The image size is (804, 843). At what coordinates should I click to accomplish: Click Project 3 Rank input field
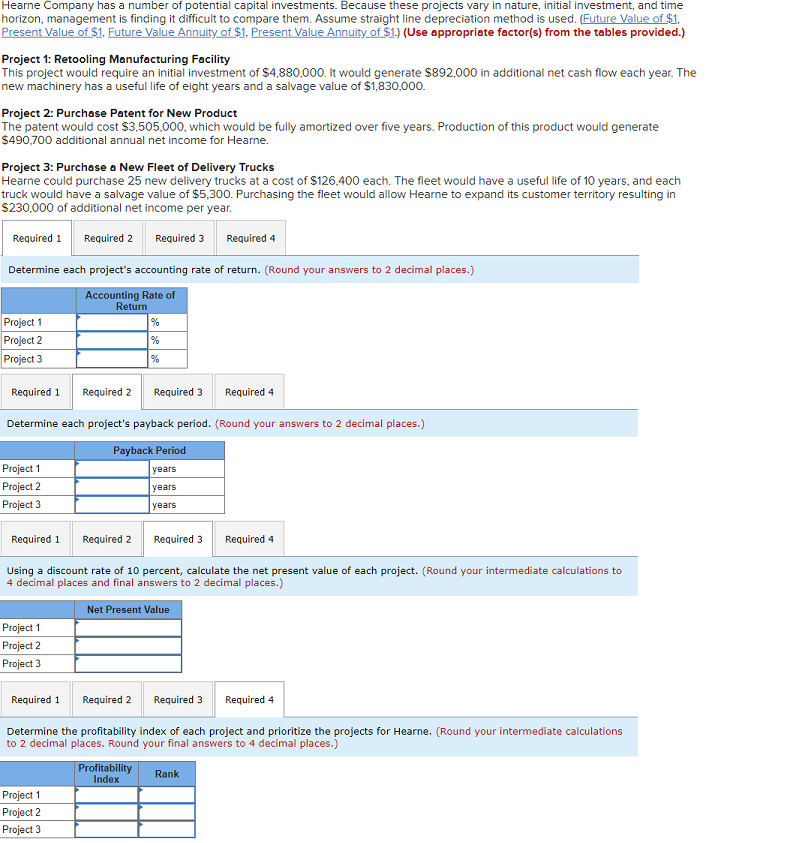click(167, 829)
